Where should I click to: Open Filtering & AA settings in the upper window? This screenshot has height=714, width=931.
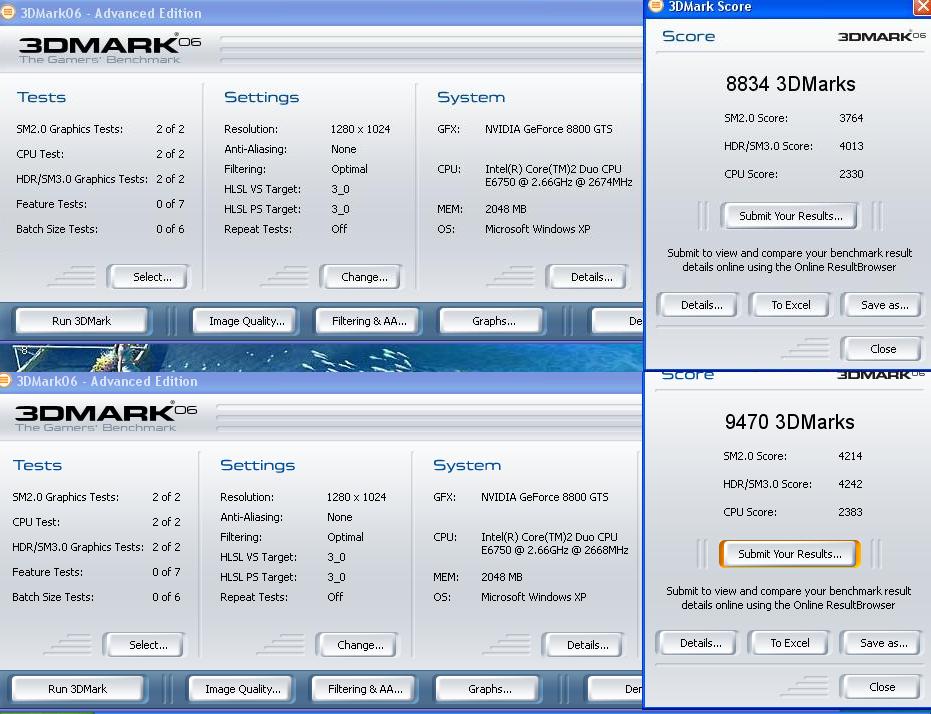369,321
